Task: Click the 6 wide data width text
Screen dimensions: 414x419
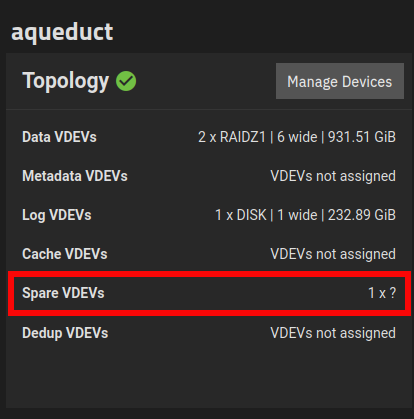Action: click(x=297, y=137)
